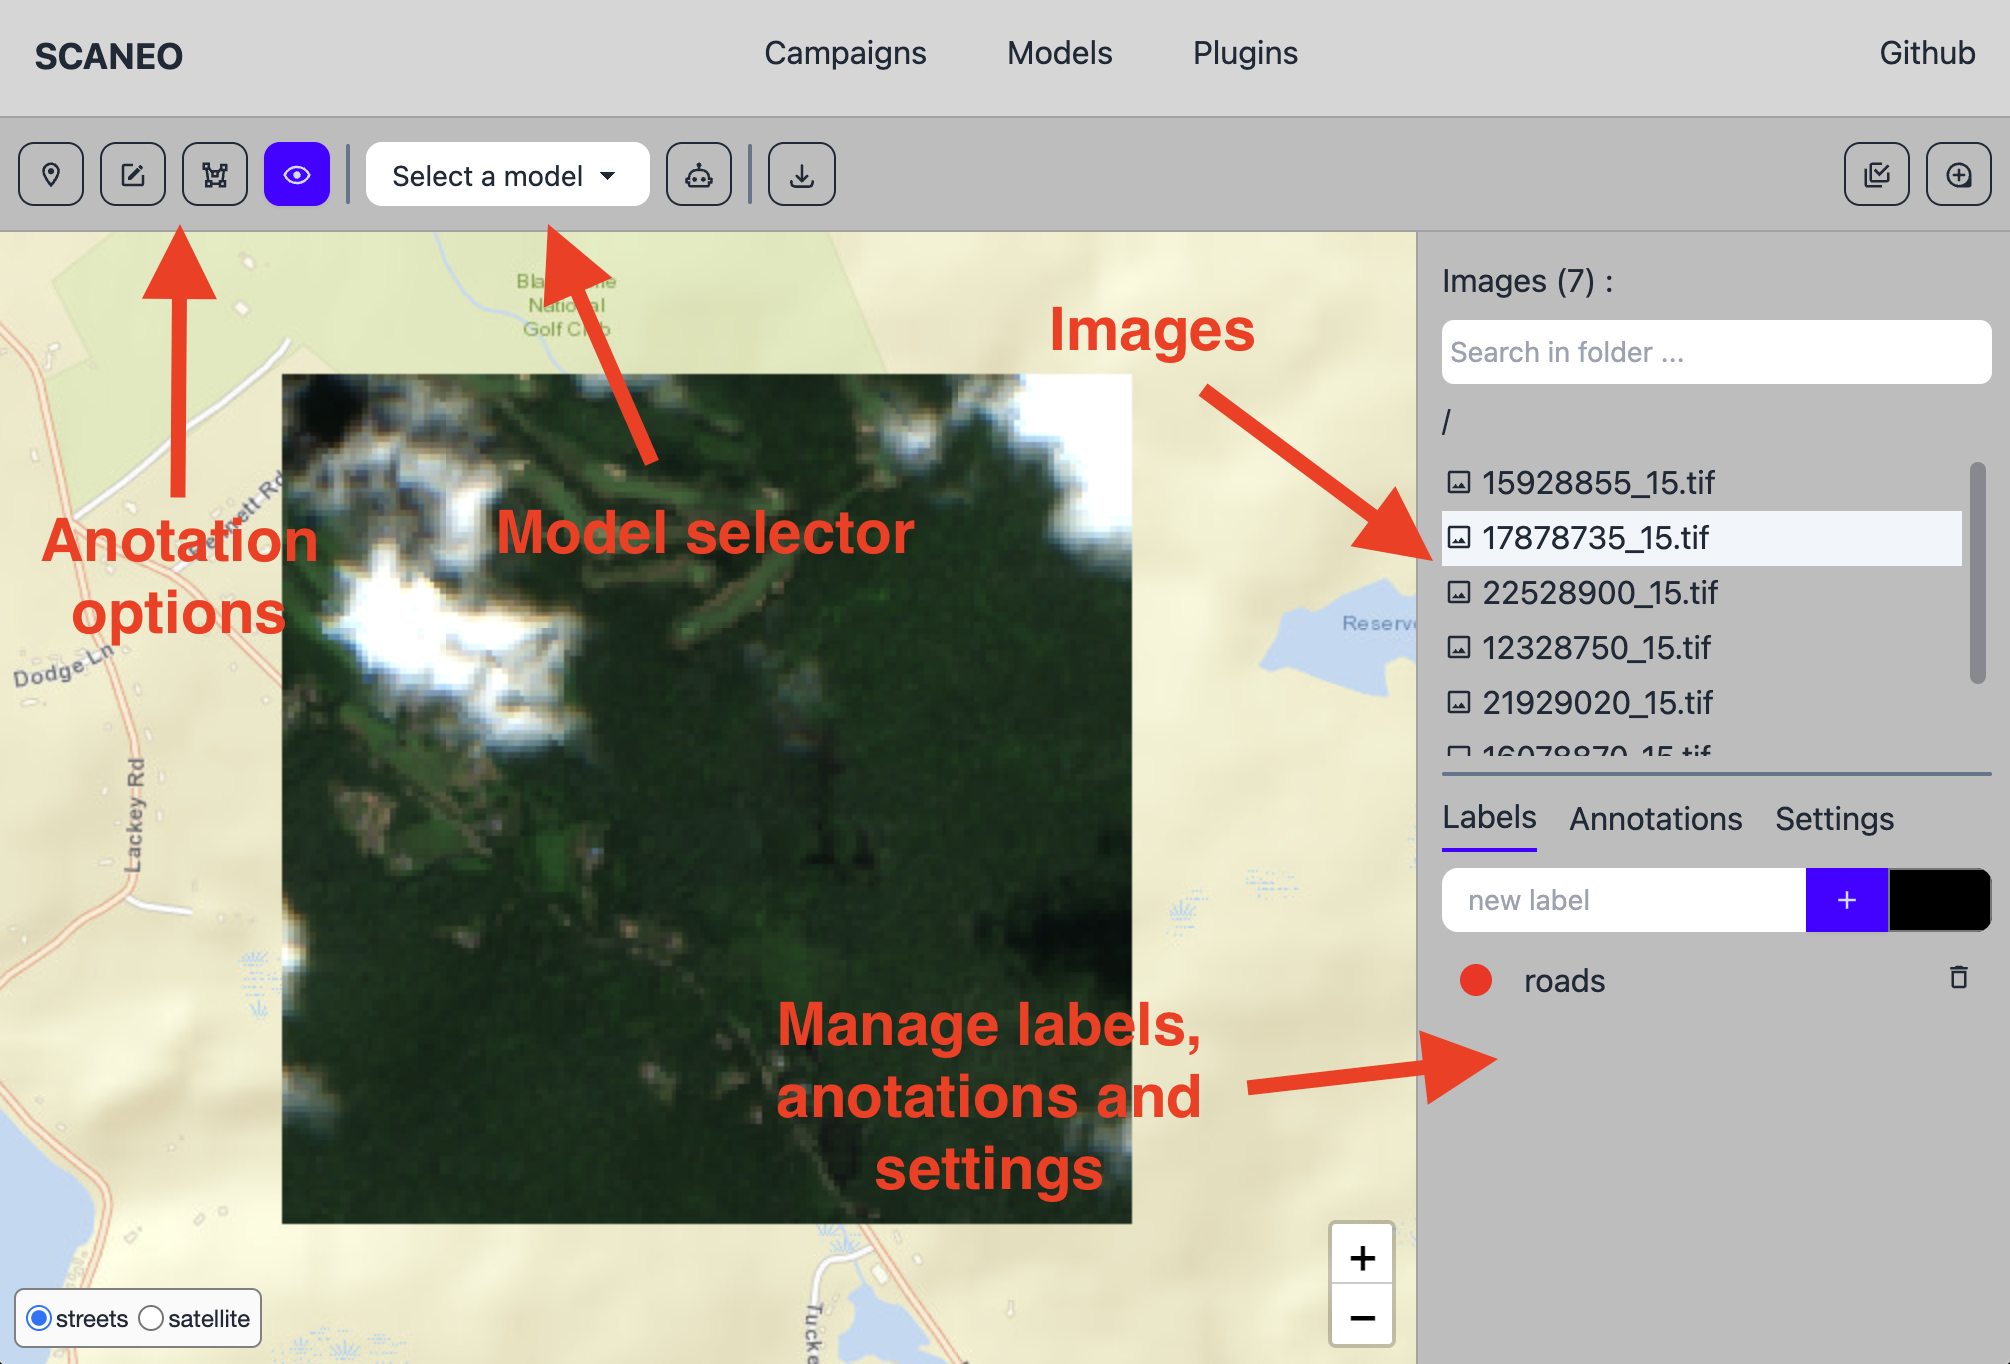This screenshot has width=2010, height=1364.
Task: Select image 15928855_15.tif
Action: (1702, 483)
